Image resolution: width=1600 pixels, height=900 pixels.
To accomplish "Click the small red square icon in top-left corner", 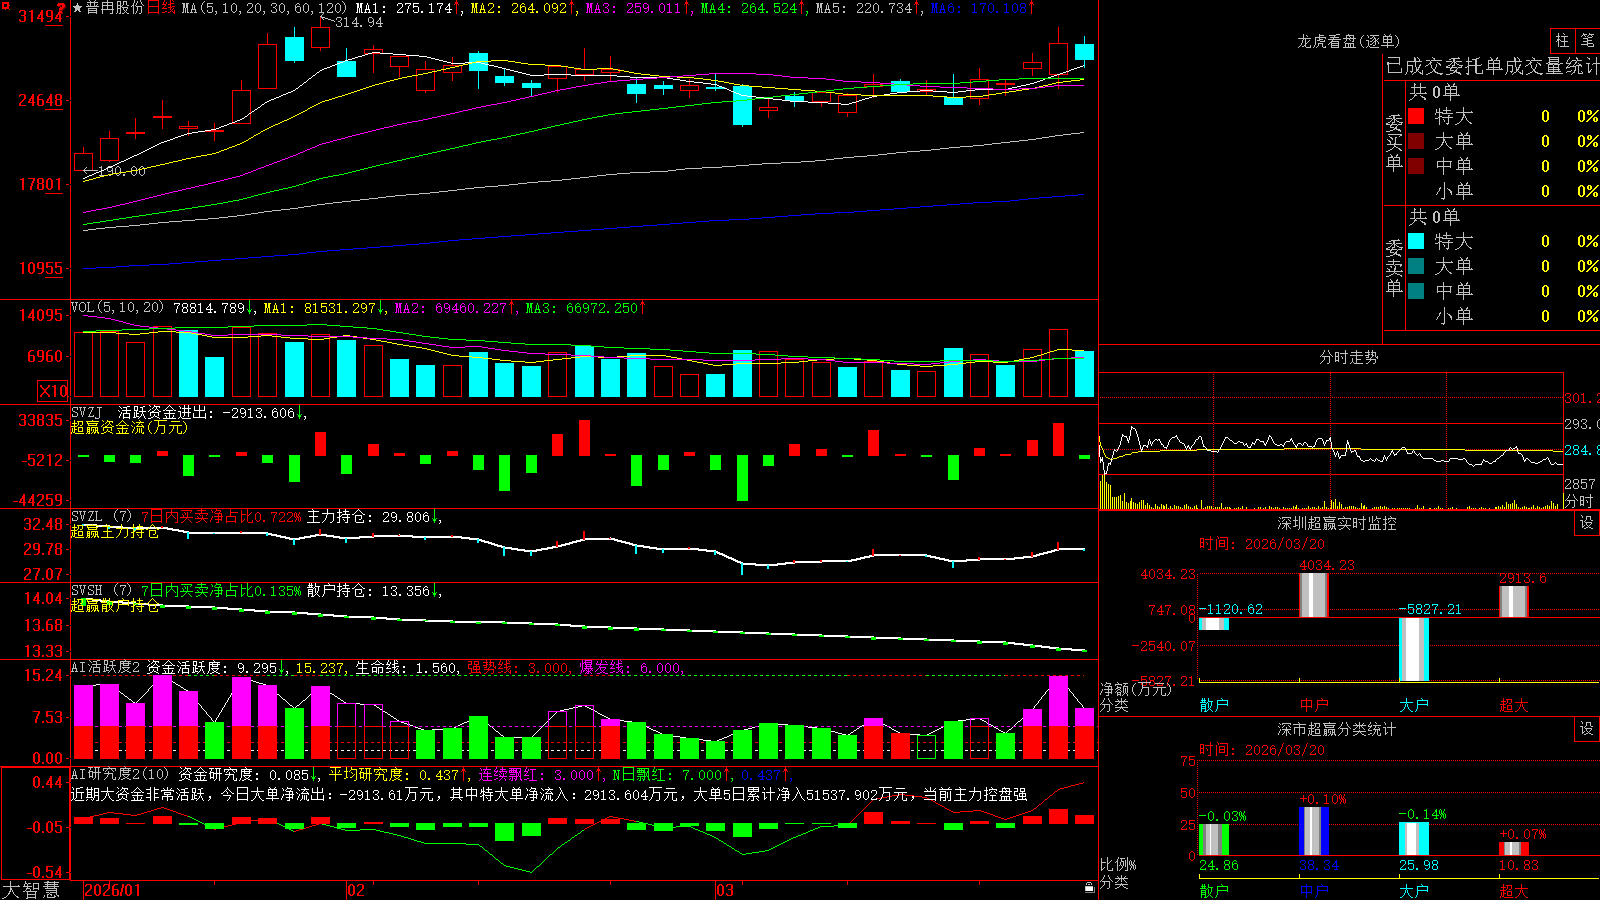I will 4,5.
